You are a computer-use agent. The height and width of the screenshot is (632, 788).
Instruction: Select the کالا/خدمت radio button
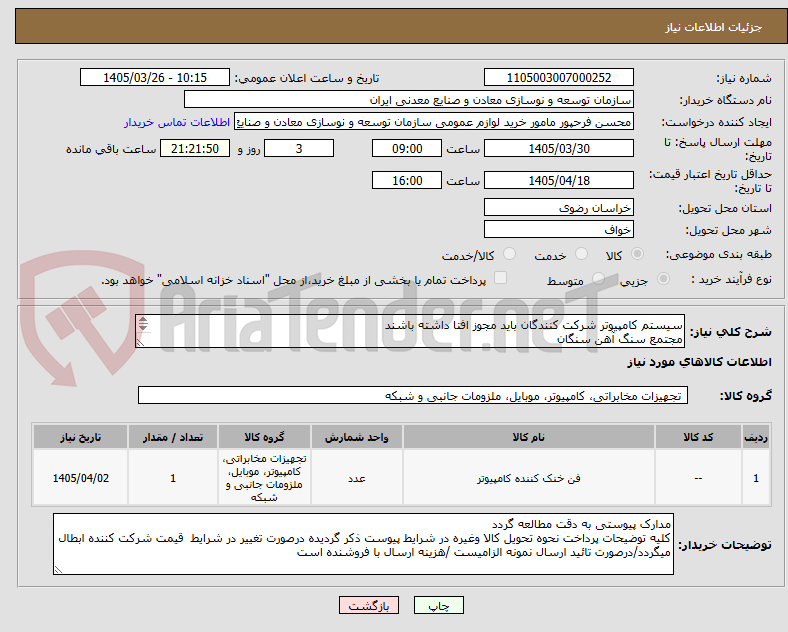coord(510,254)
